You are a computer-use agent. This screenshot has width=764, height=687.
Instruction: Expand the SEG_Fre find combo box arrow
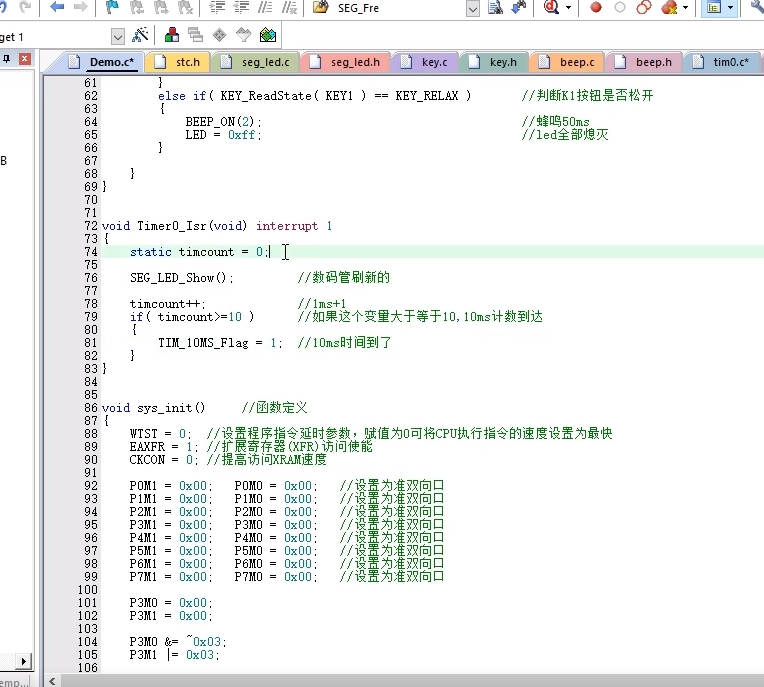coord(473,8)
